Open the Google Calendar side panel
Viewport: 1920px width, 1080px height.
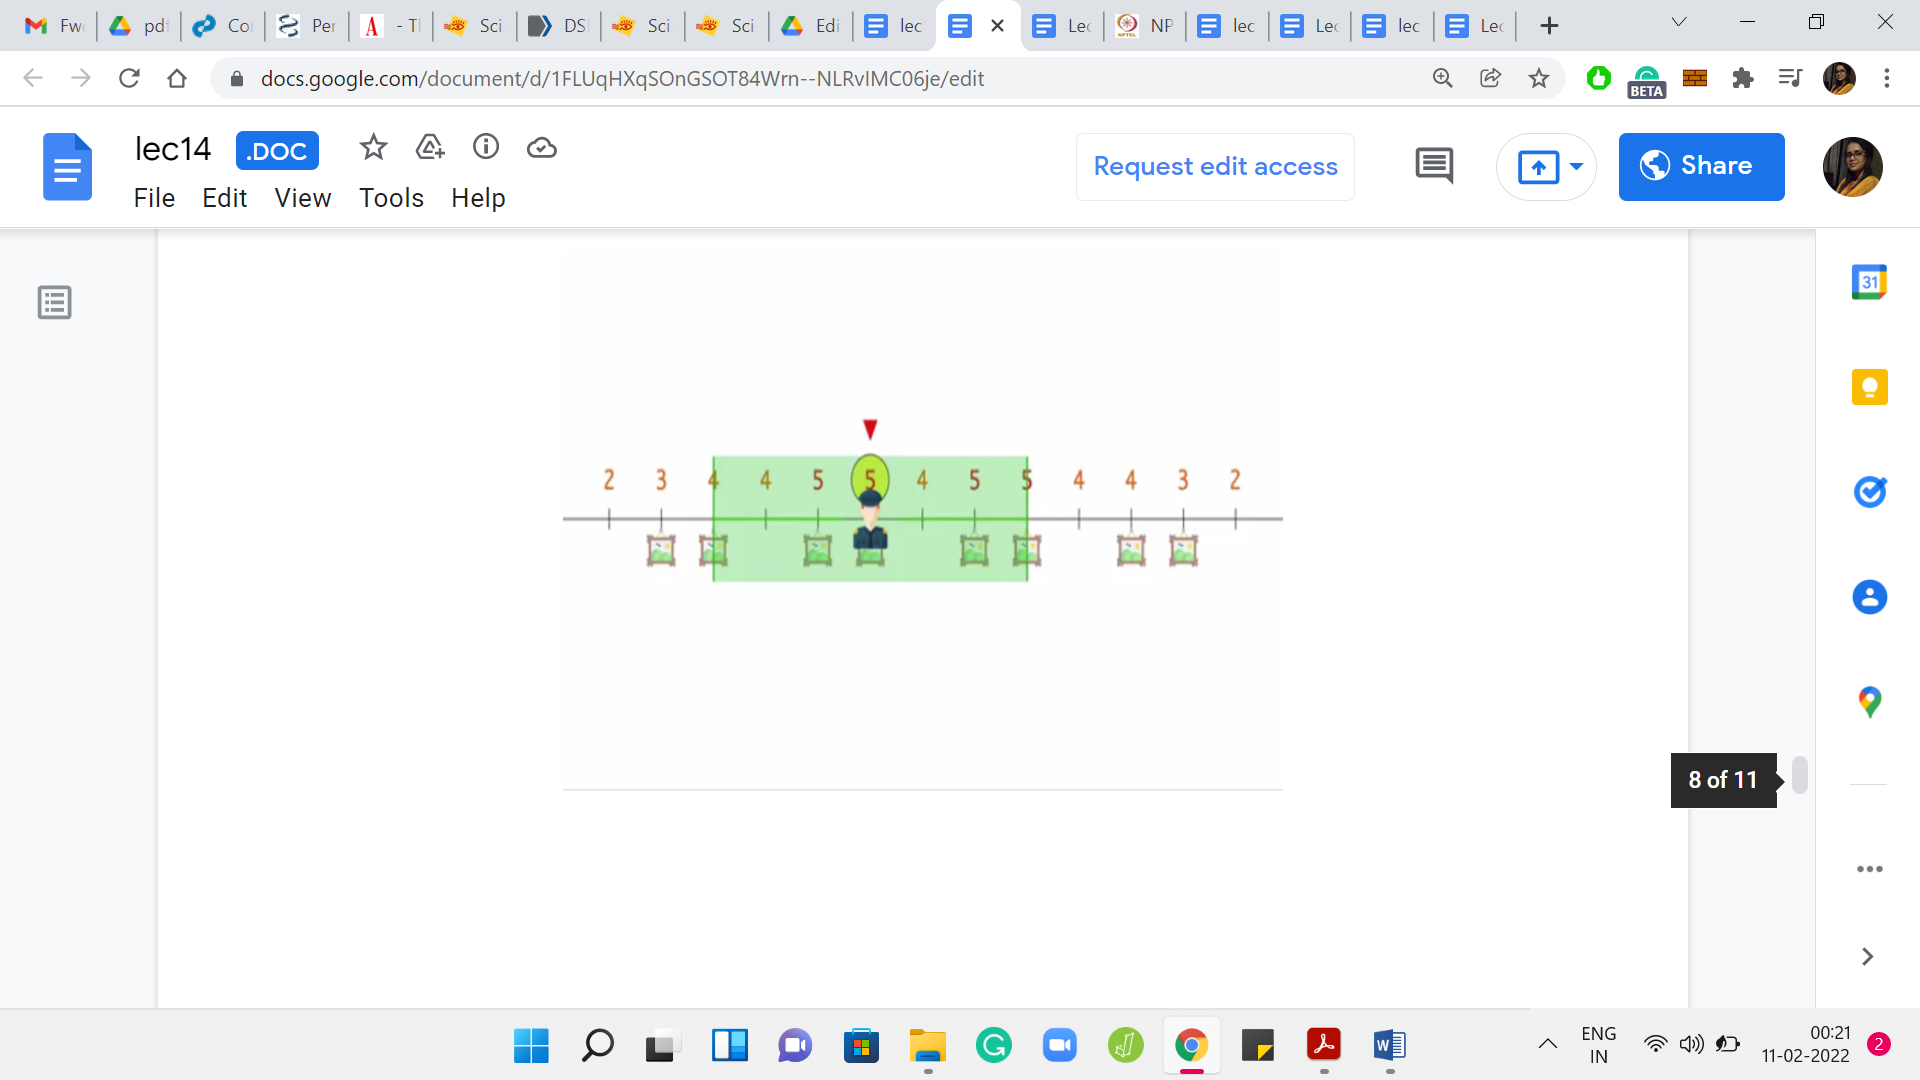(1869, 282)
